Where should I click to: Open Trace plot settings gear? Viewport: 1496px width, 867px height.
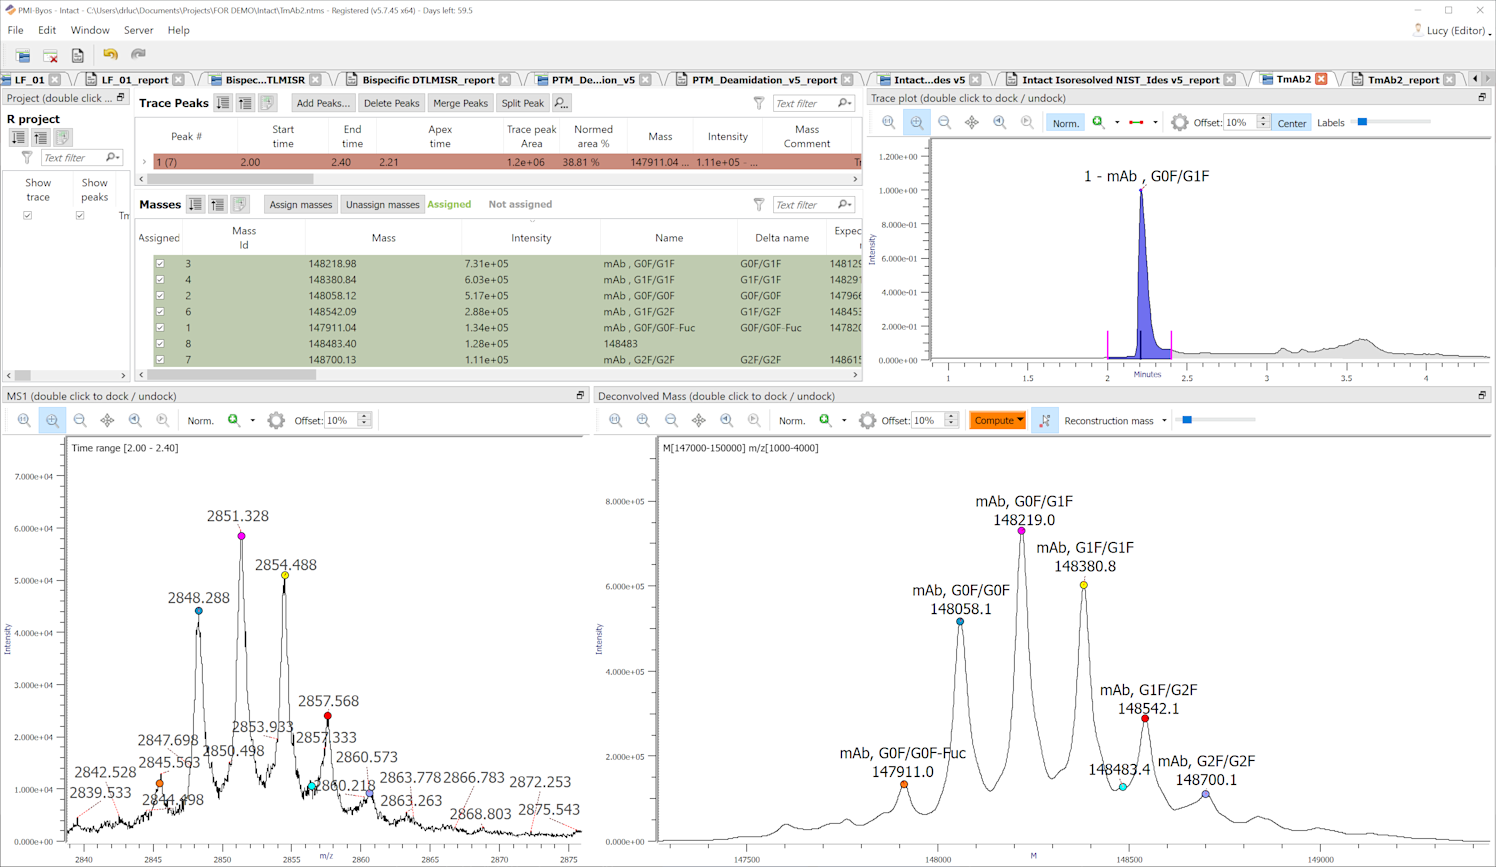[x=1180, y=122]
